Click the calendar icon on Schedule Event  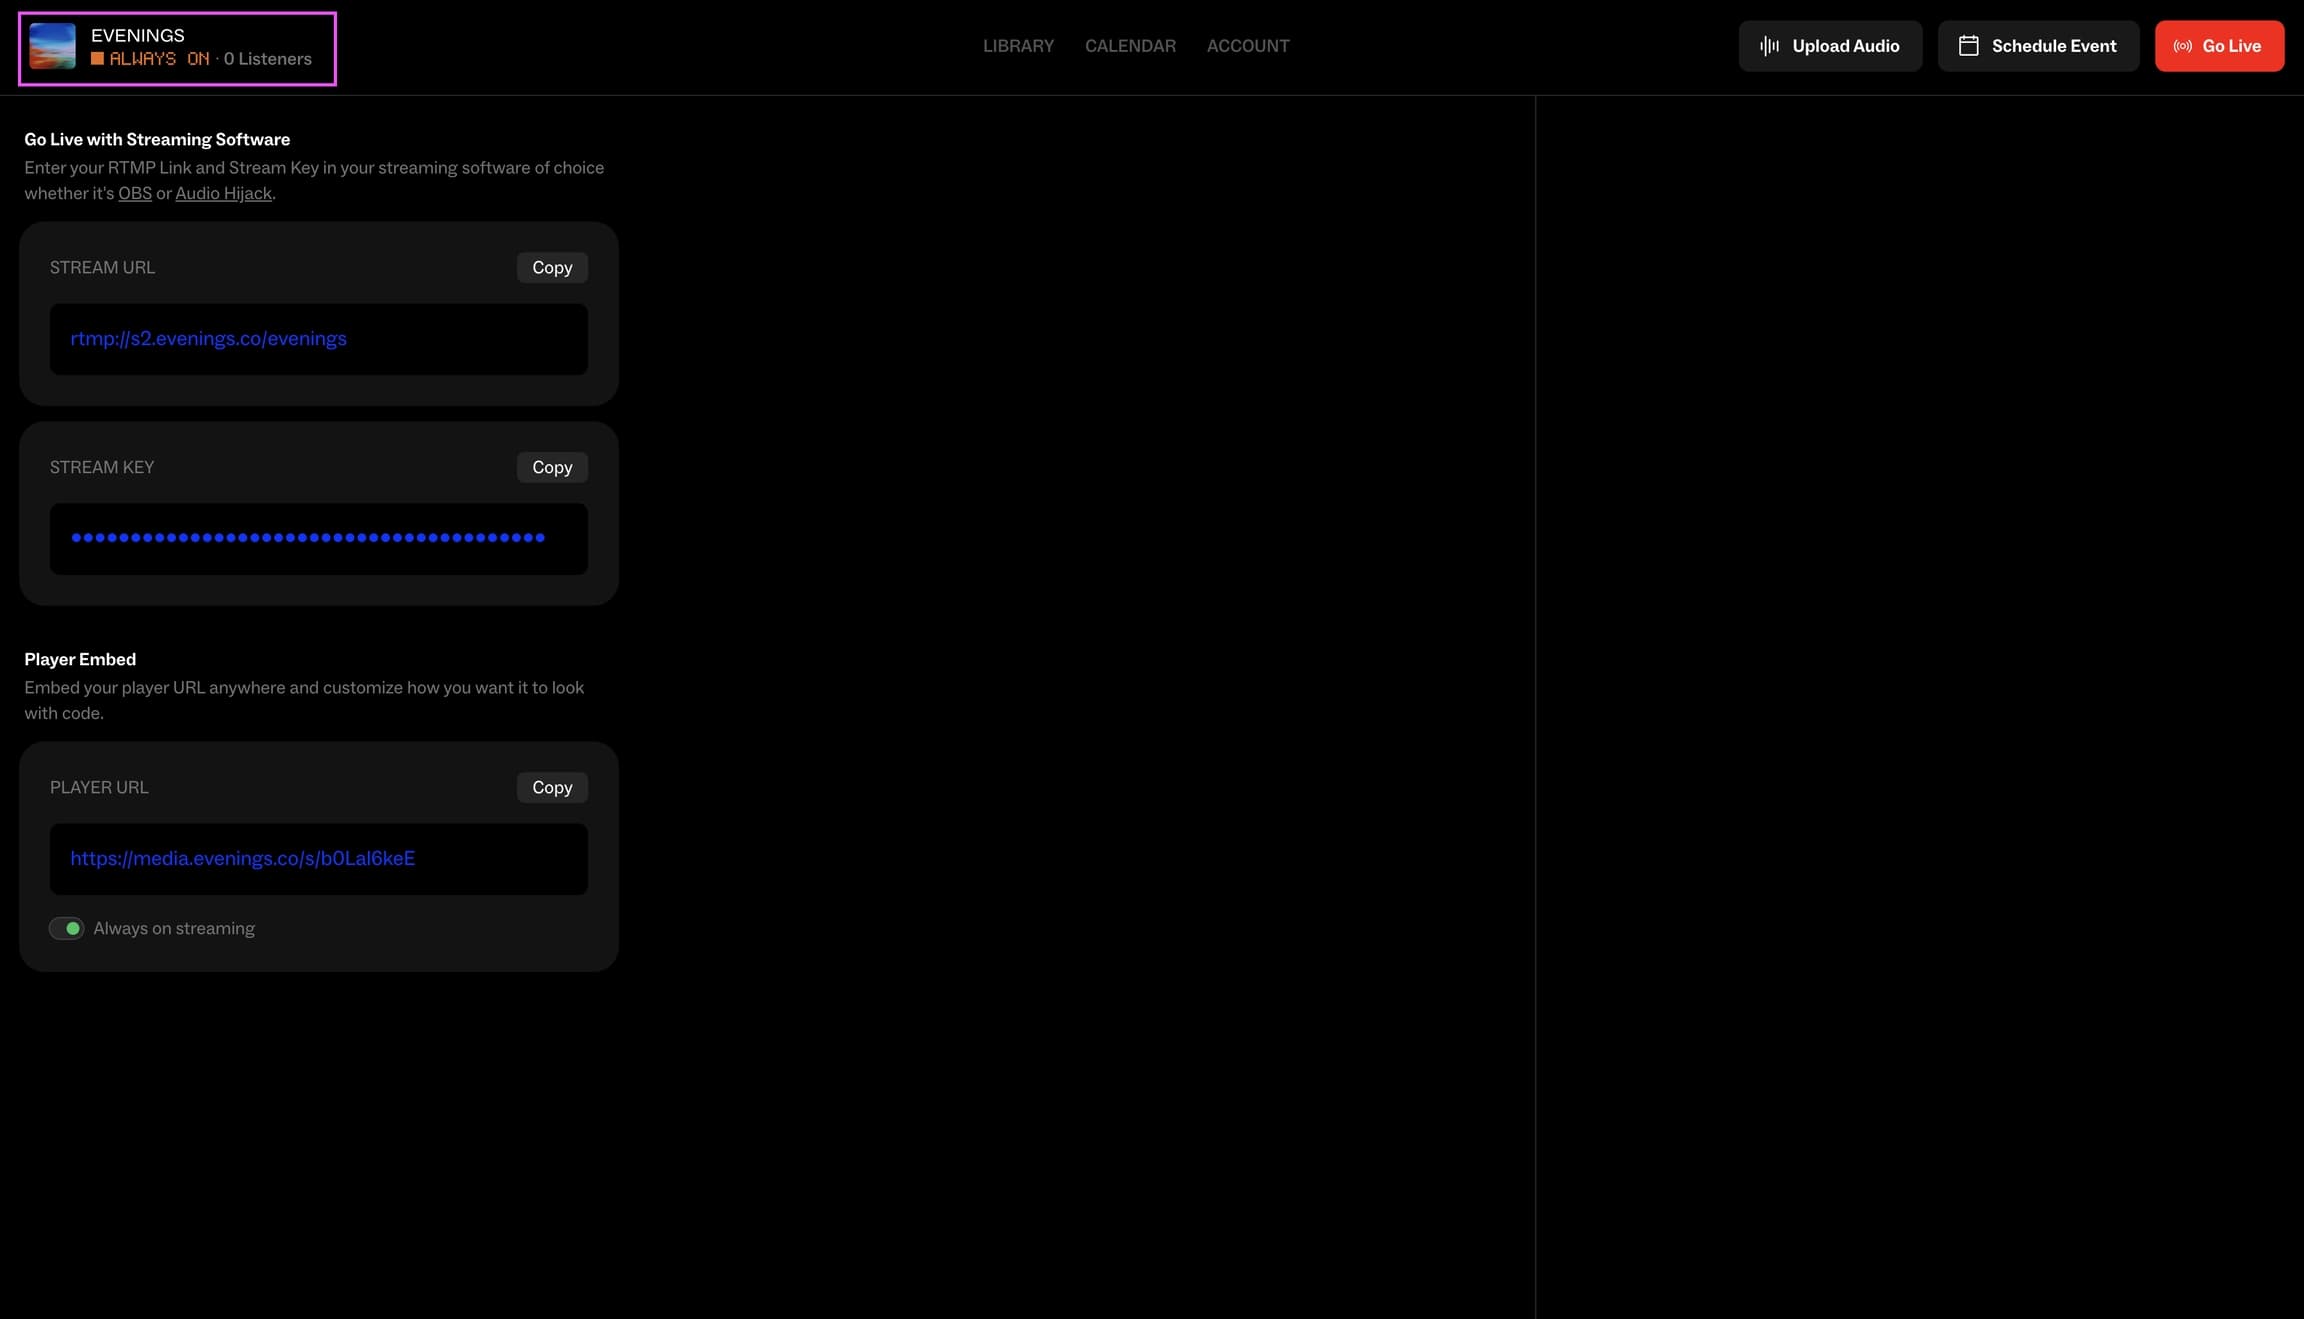pyautogui.click(x=1968, y=46)
